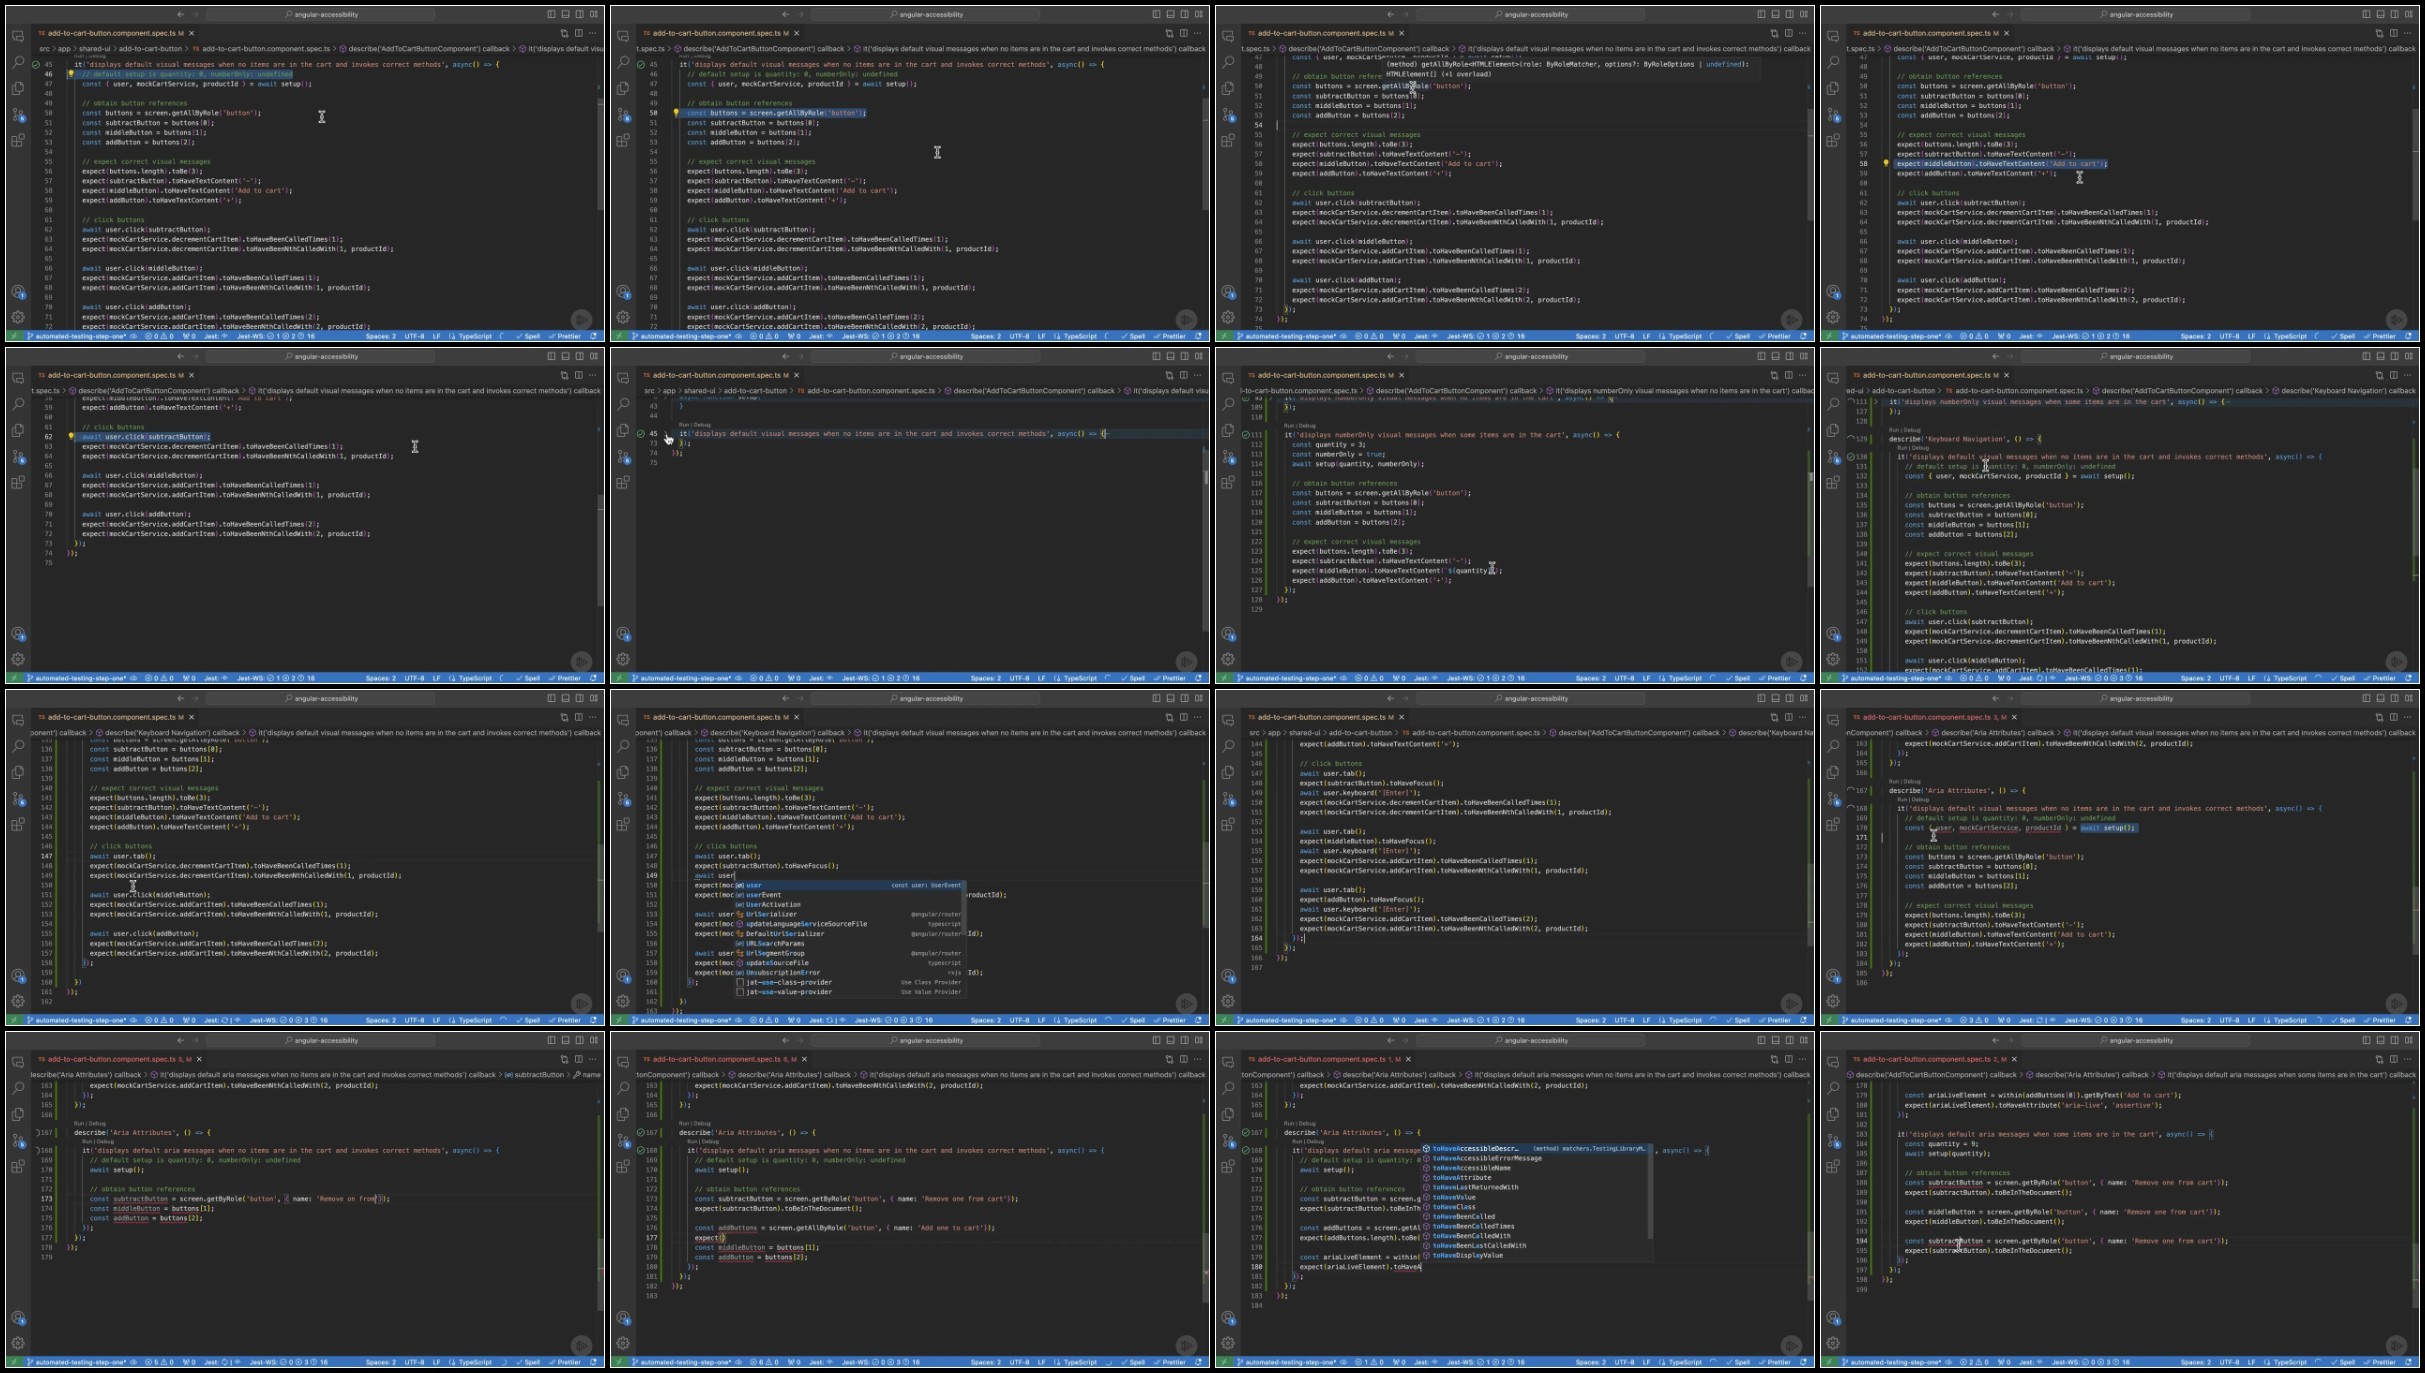Click remote indicator in status bar showing 5 errors
This screenshot has width=2425, height=1373.
click(x=14, y=1362)
